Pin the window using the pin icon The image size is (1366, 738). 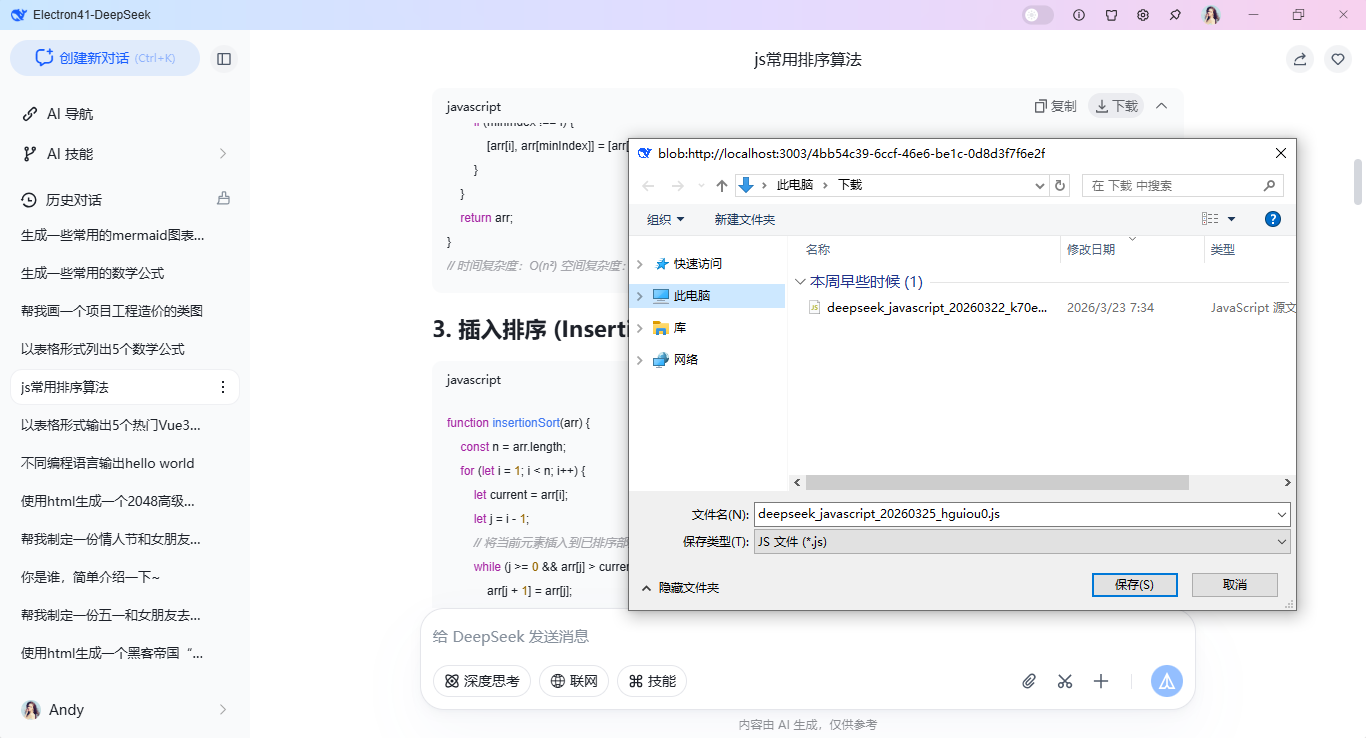pos(1175,15)
